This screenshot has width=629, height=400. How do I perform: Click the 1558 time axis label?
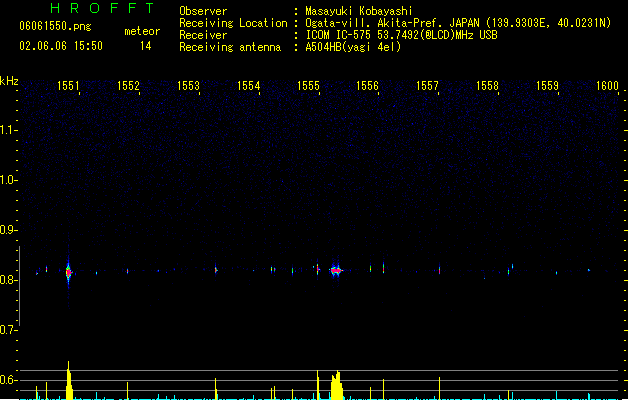(x=487, y=86)
